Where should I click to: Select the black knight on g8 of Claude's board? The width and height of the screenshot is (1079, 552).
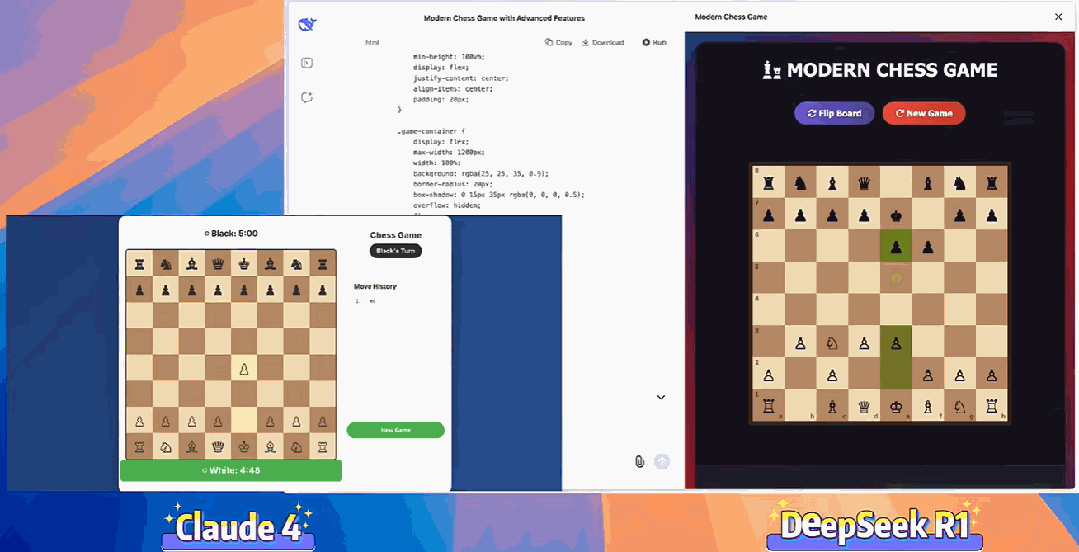coord(297,263)
